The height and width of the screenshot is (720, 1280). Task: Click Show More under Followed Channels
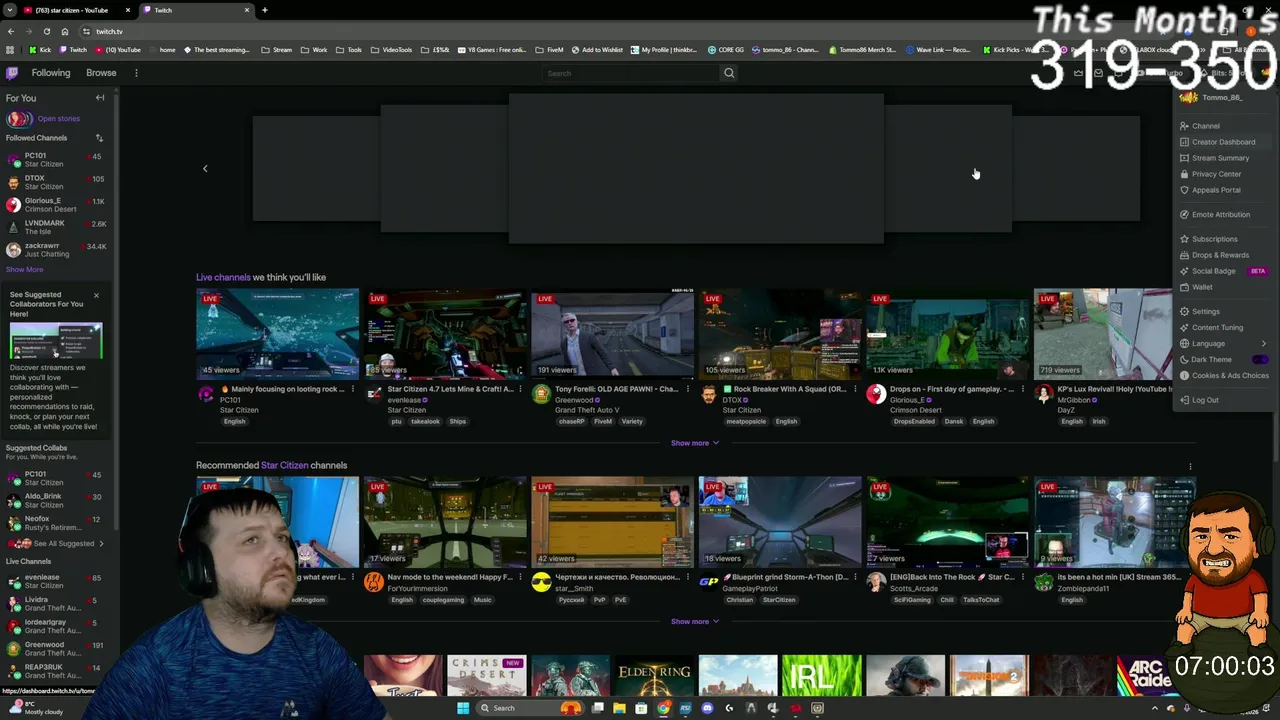point(24,270)
